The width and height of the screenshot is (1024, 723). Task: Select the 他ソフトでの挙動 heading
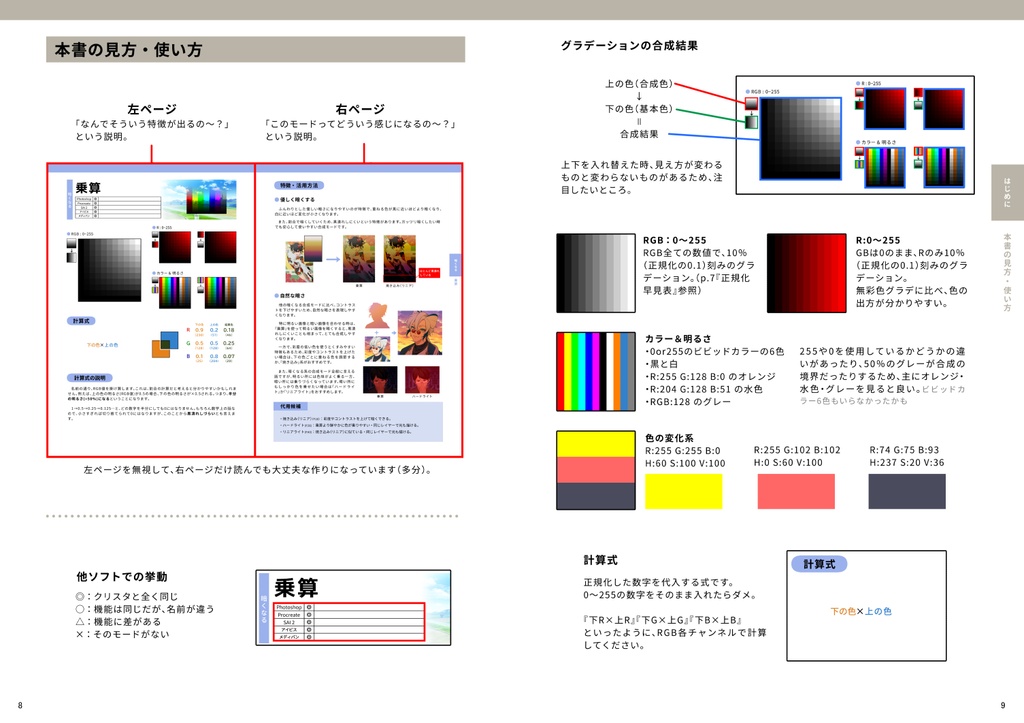point(121,577)
